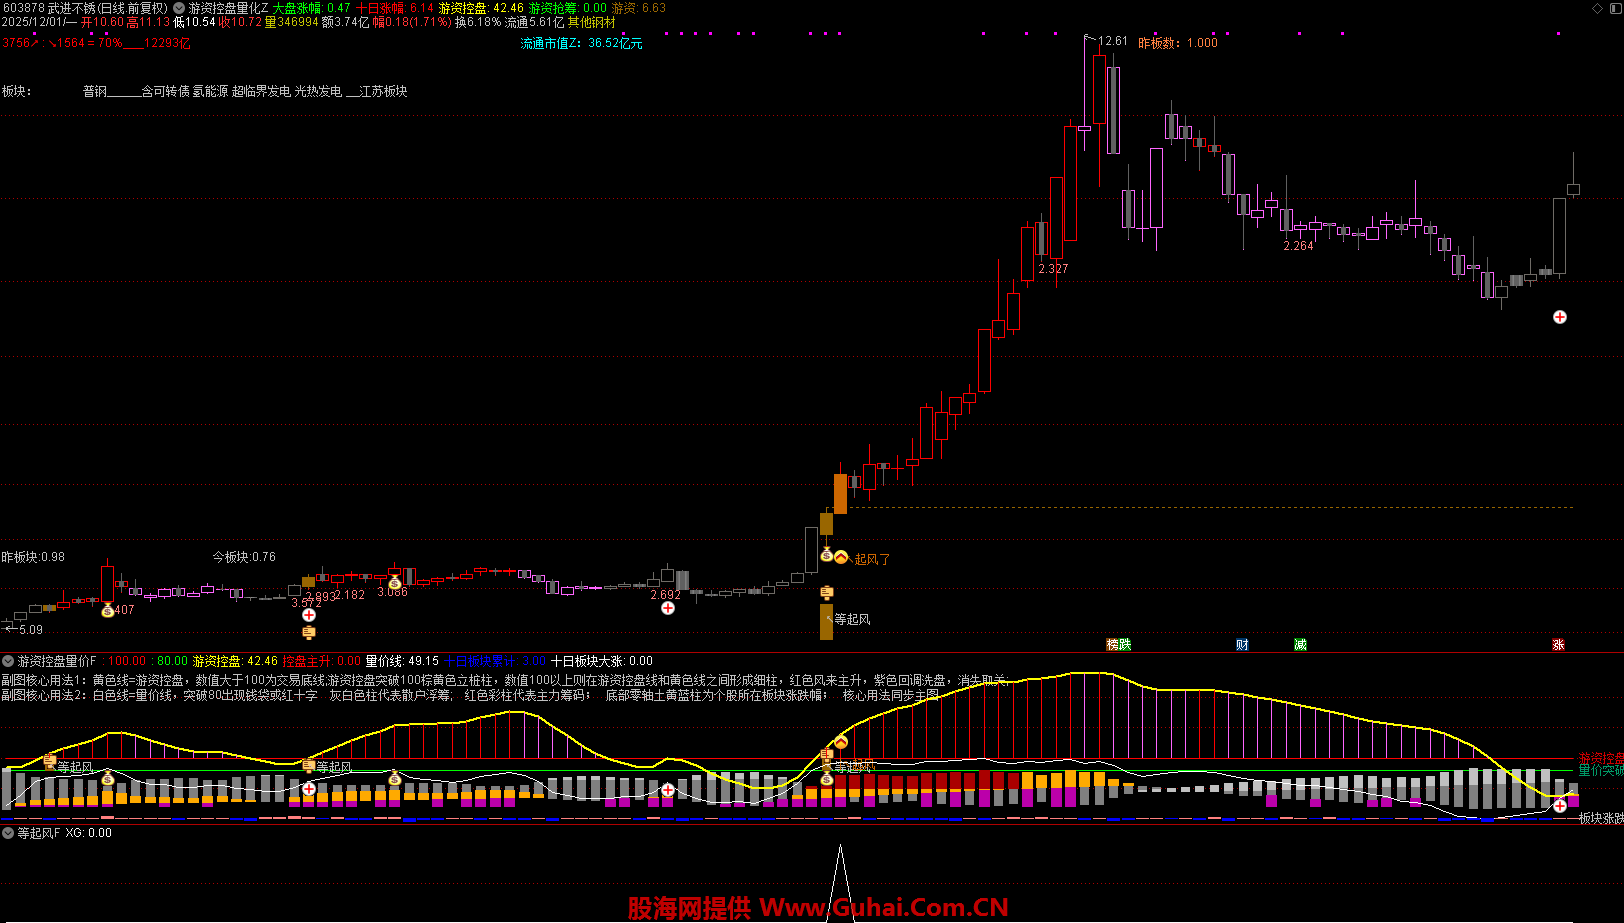1624x923 pixels.
Task: Click the 12.61 peak price candlestick label
Action: tap(1112, 42)
